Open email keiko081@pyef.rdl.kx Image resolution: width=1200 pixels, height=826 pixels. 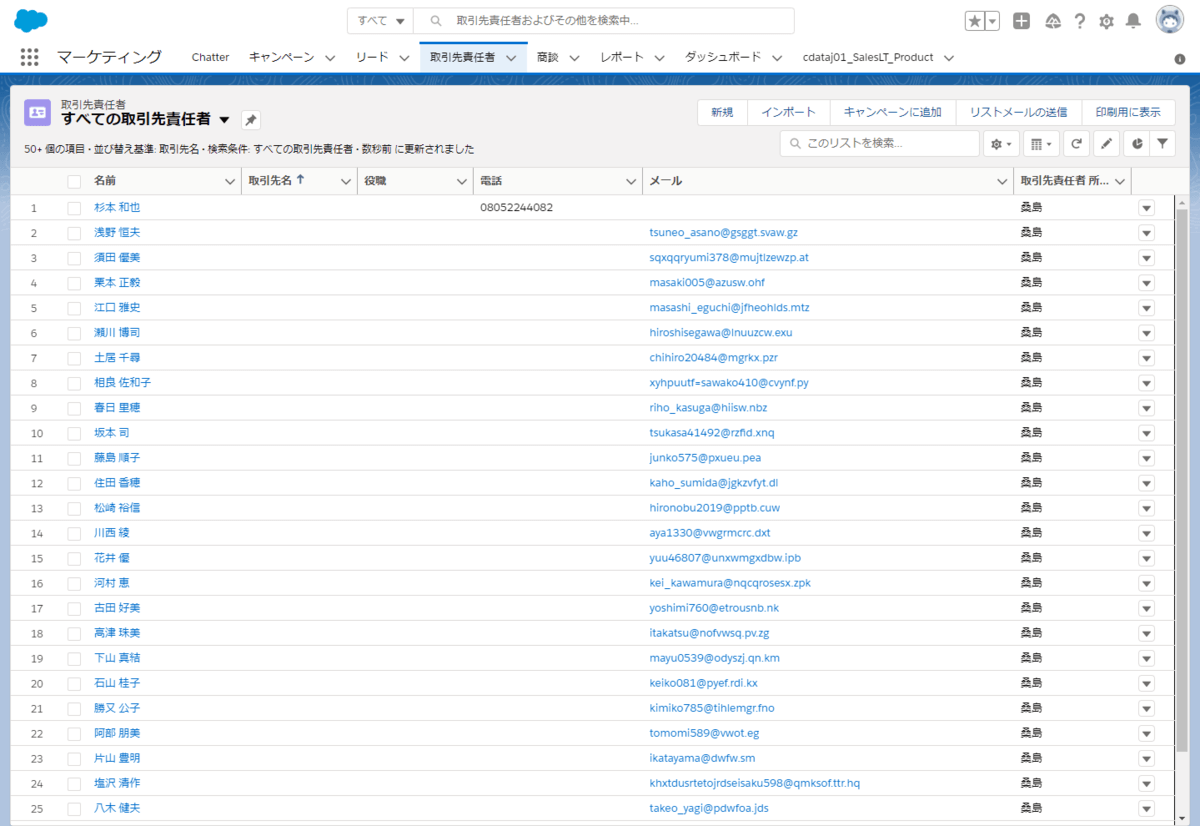coord(704,683)
